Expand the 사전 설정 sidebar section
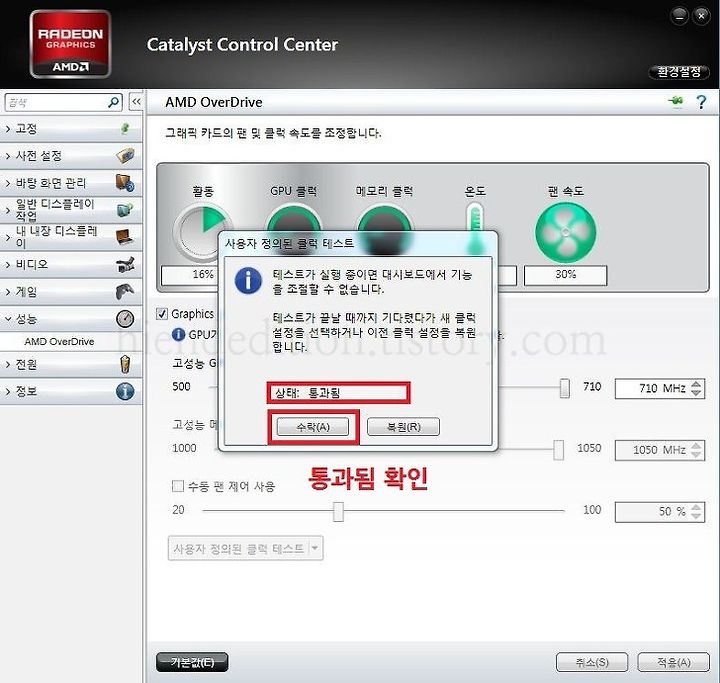The image size is (720, 683). pyautogui.click(x=8, y=156)
